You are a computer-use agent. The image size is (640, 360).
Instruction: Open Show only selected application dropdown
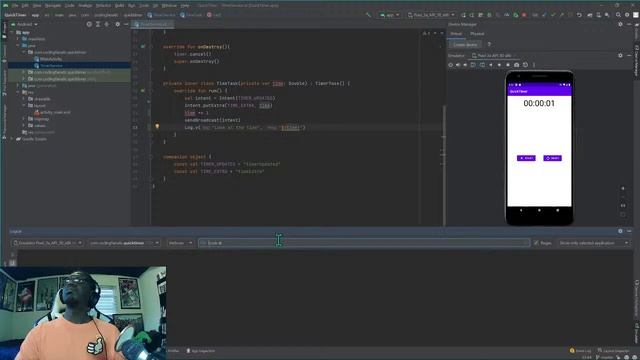(593, 243)
